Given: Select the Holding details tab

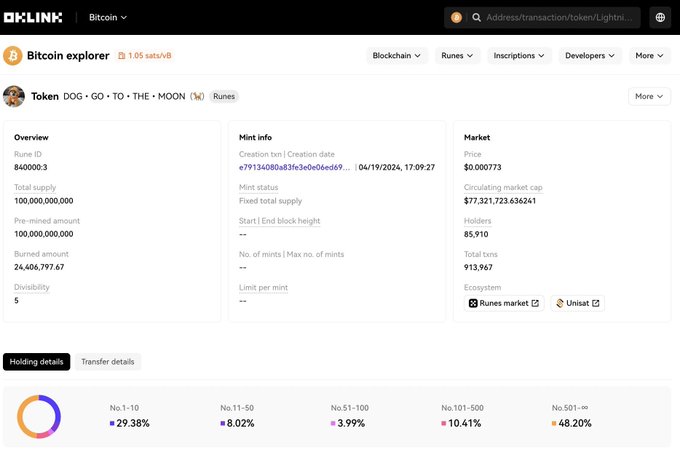Looking at the screenshot, I should pos(36,362).
